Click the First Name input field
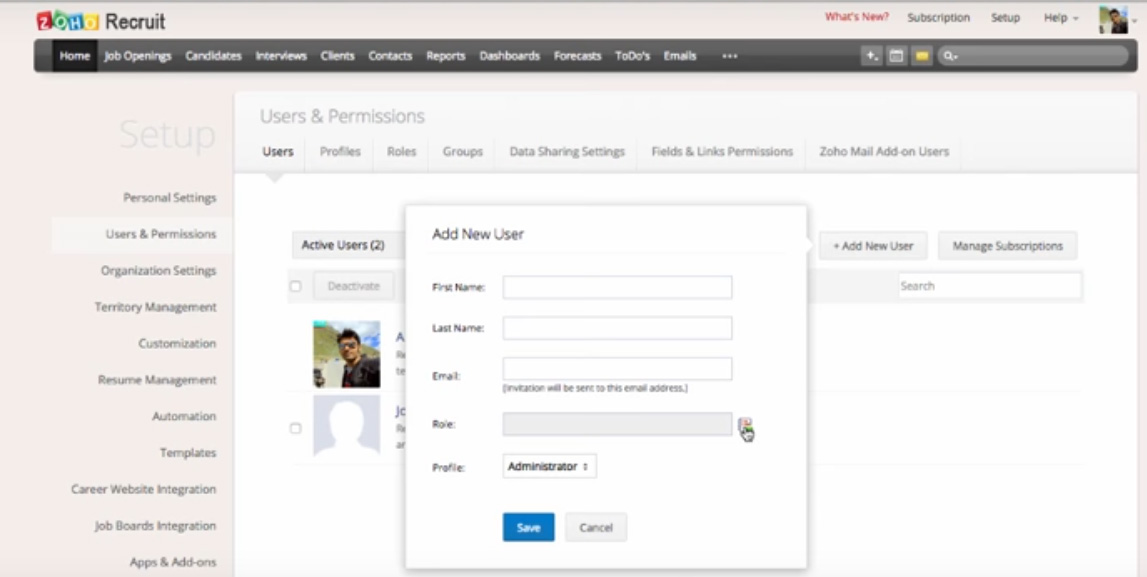Image resolution: width=1147 pixels, height=577 pixels. coord(617,288)
